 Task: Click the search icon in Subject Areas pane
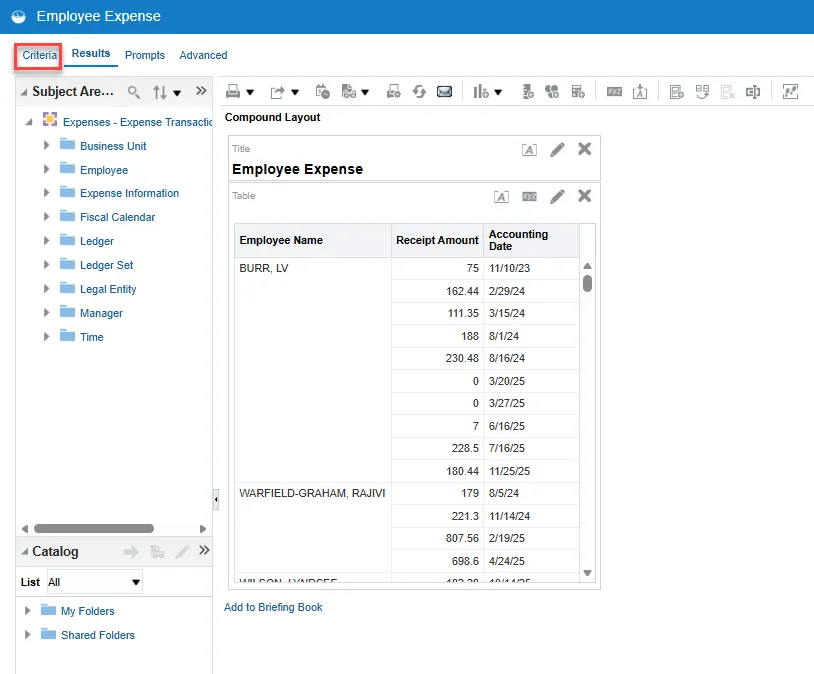pos(134,92)
